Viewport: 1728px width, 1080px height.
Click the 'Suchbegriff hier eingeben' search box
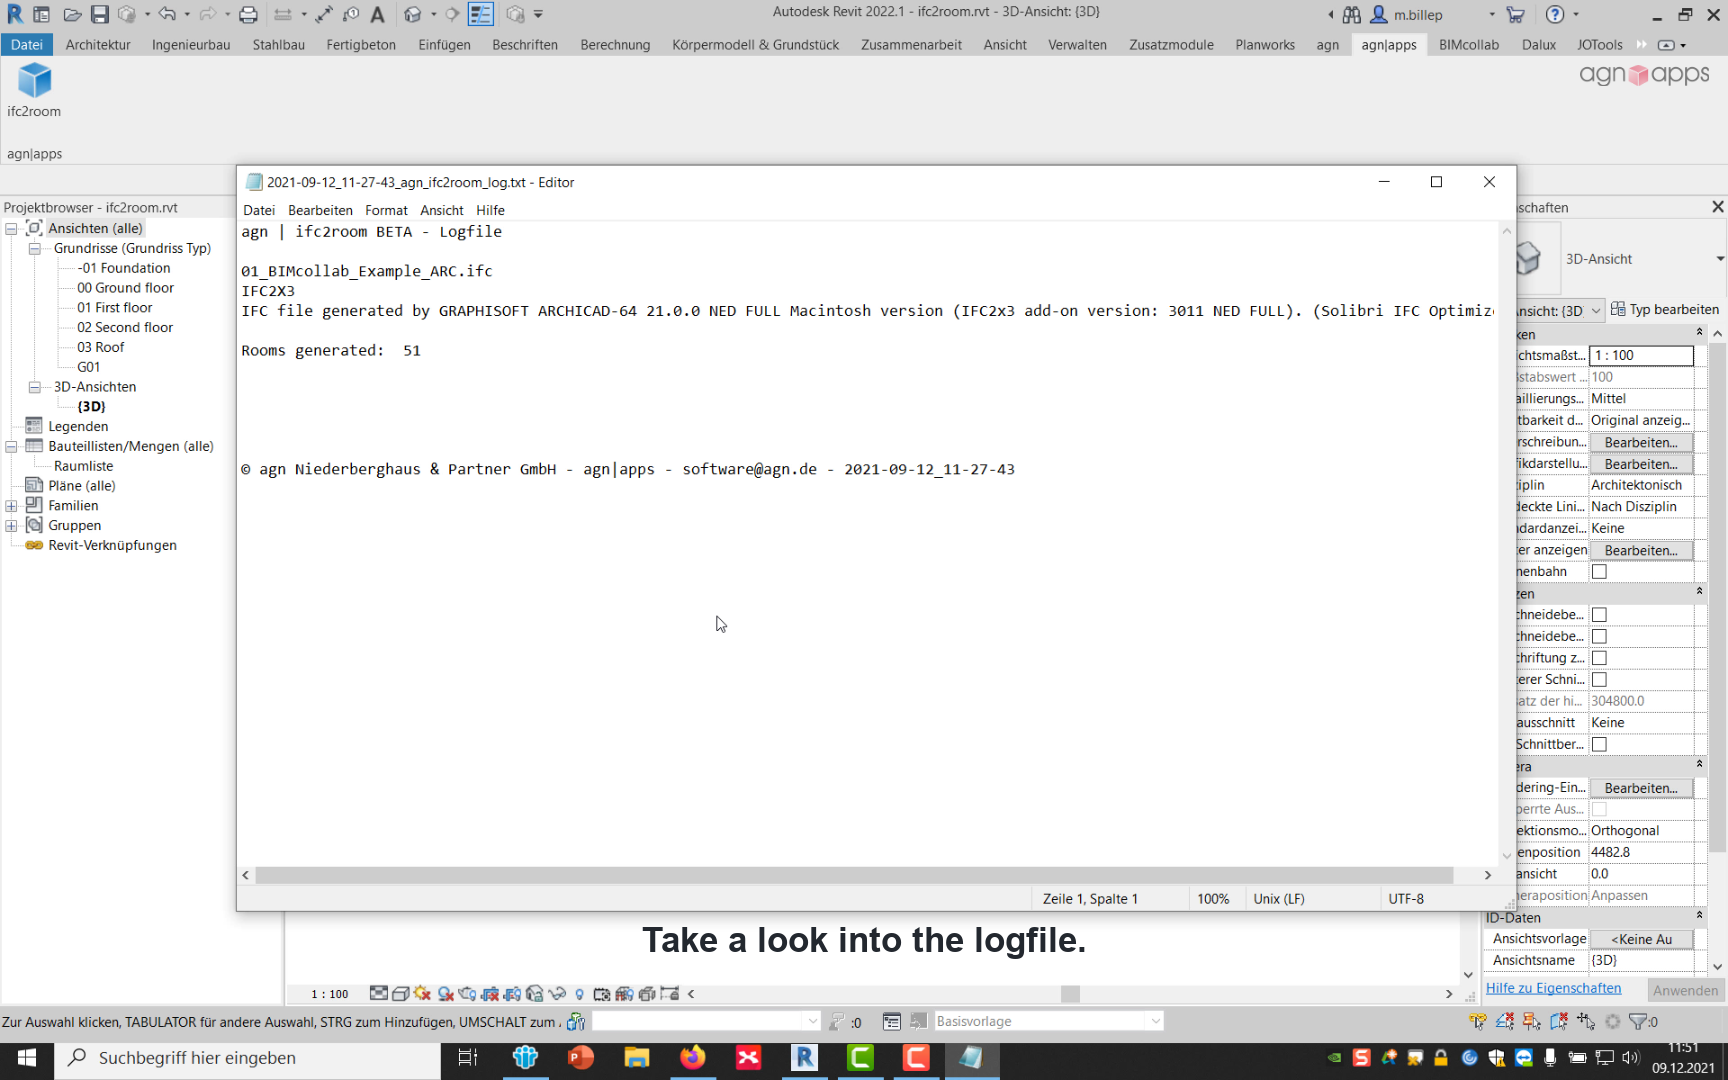click(x=247, y=1058)
